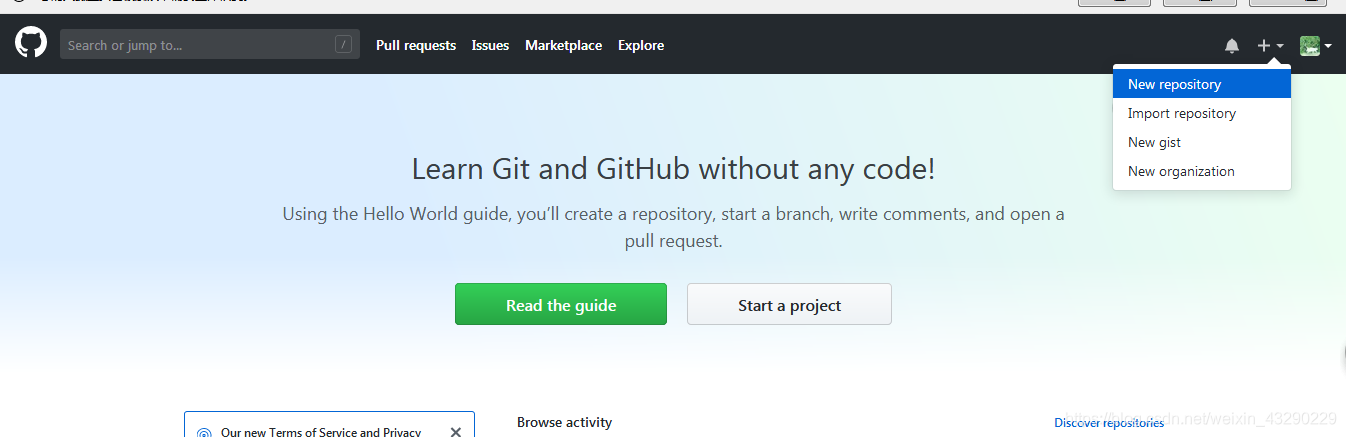The width and height of the screenshot is (1346, 437).
Task: Open the notifications bell
Action: point(1232,46)
